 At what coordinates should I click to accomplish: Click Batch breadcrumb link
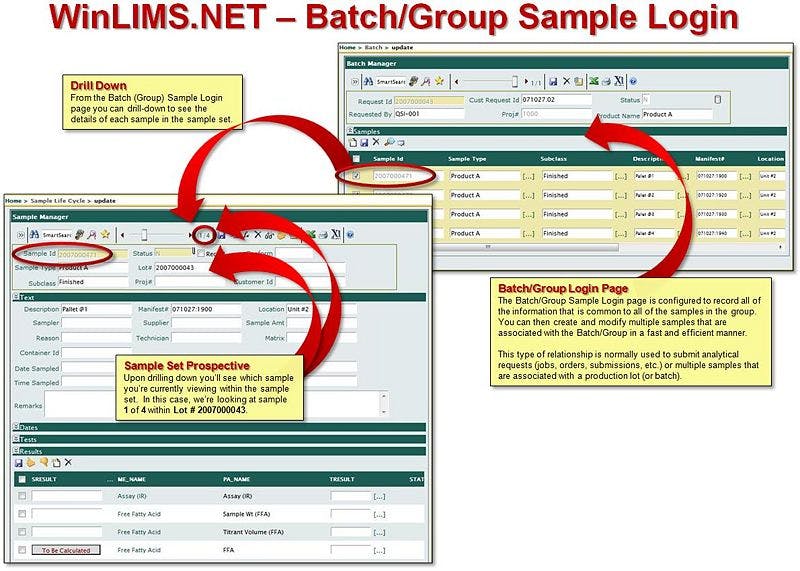tap(373, 47)
